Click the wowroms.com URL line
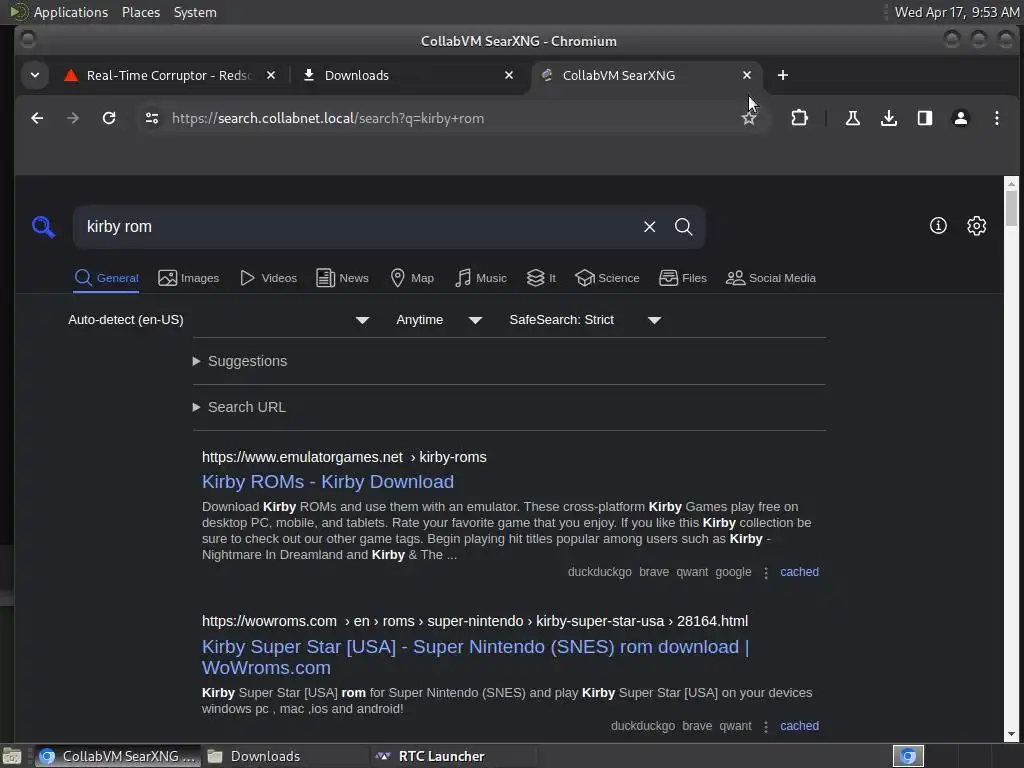The width and height of the screenshot is (1024, 768). (475, 621)
